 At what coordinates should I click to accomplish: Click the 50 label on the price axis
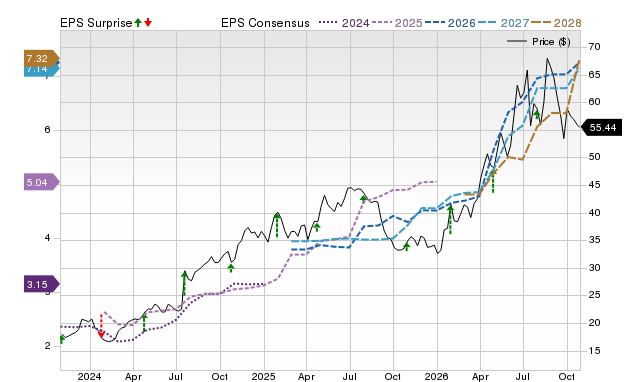594,157
